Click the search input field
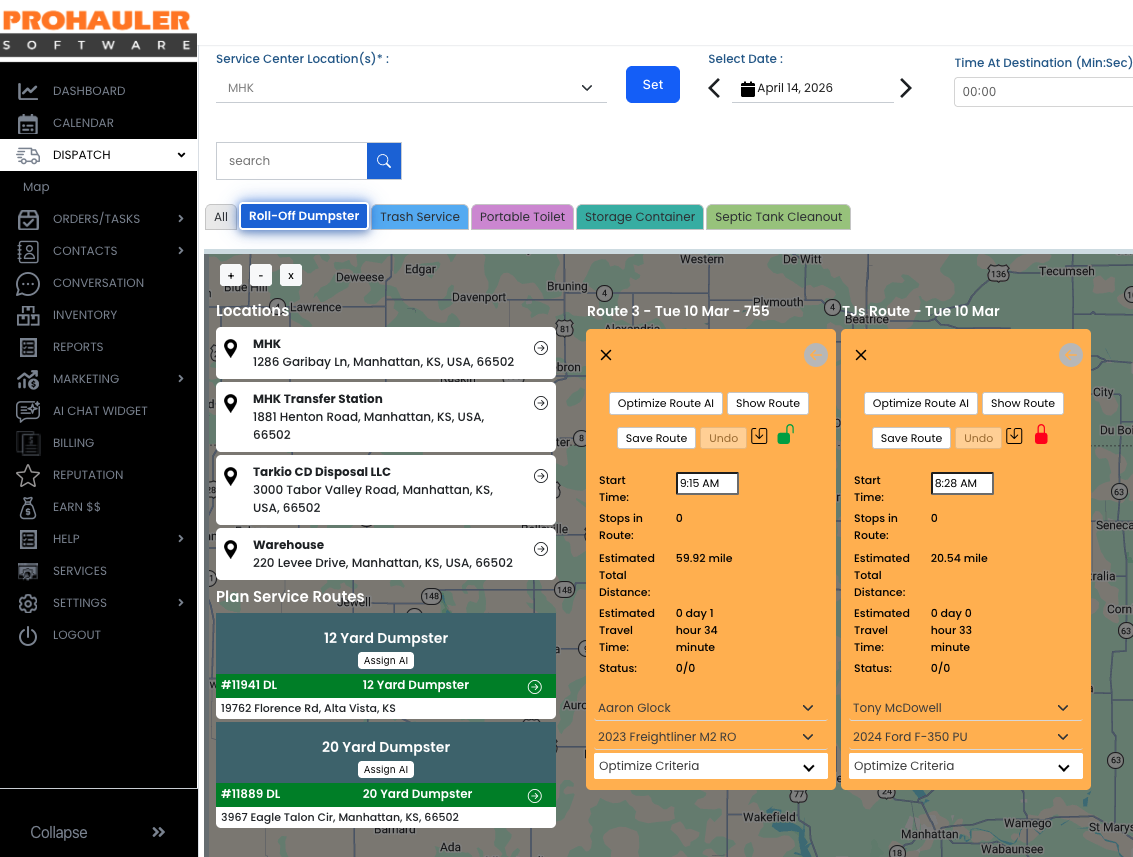Viewport: 1133px width, 857px height. point(291,160)
